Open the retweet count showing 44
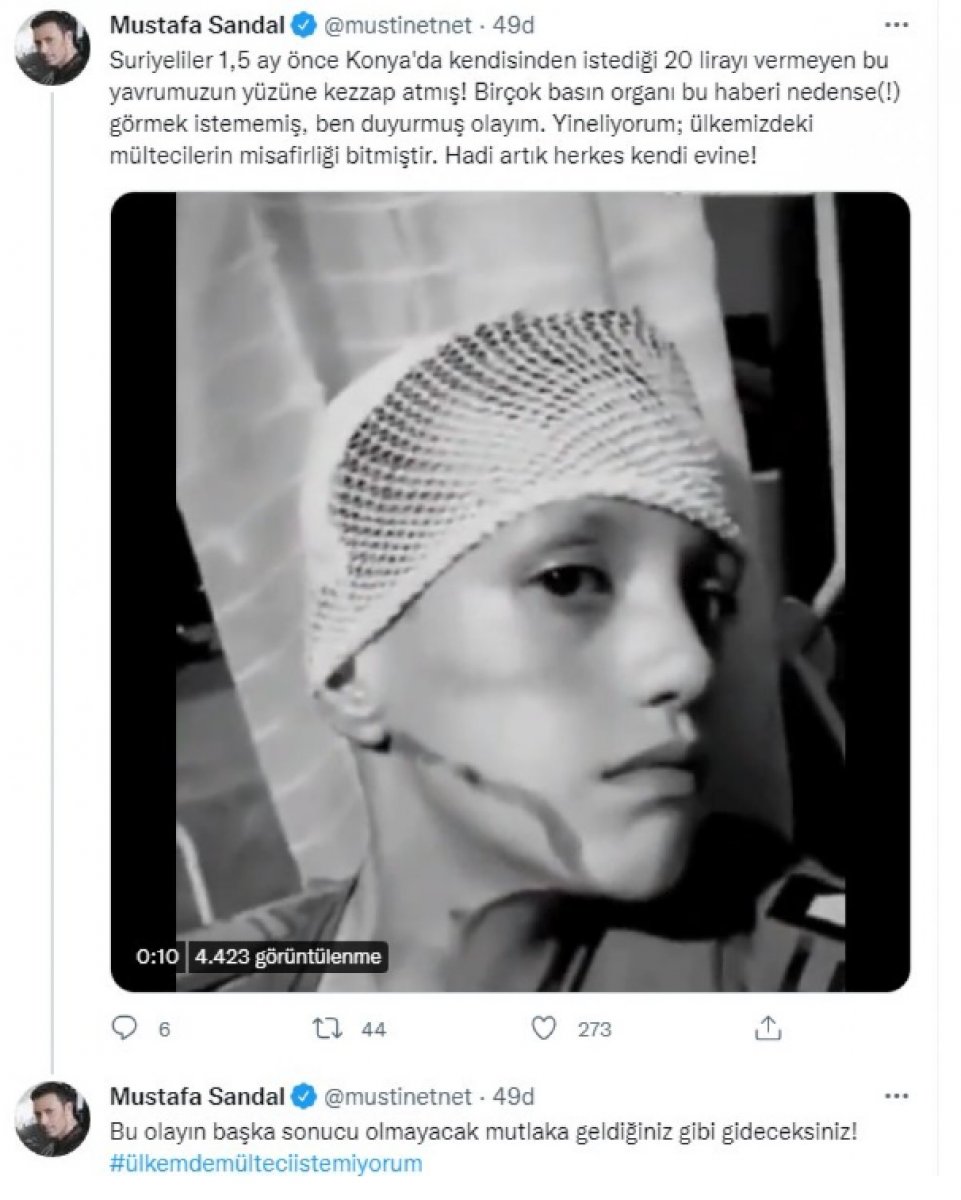The height and width of the screenshot is (1200, 961). 373,1029
